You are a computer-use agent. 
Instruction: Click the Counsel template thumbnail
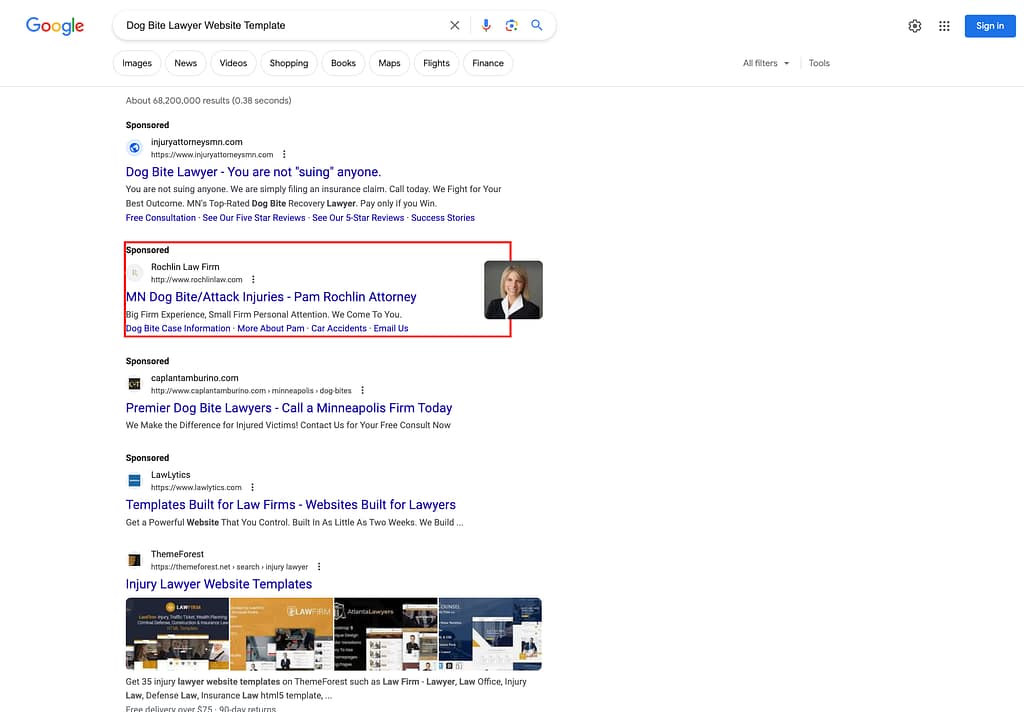point(490,634)
